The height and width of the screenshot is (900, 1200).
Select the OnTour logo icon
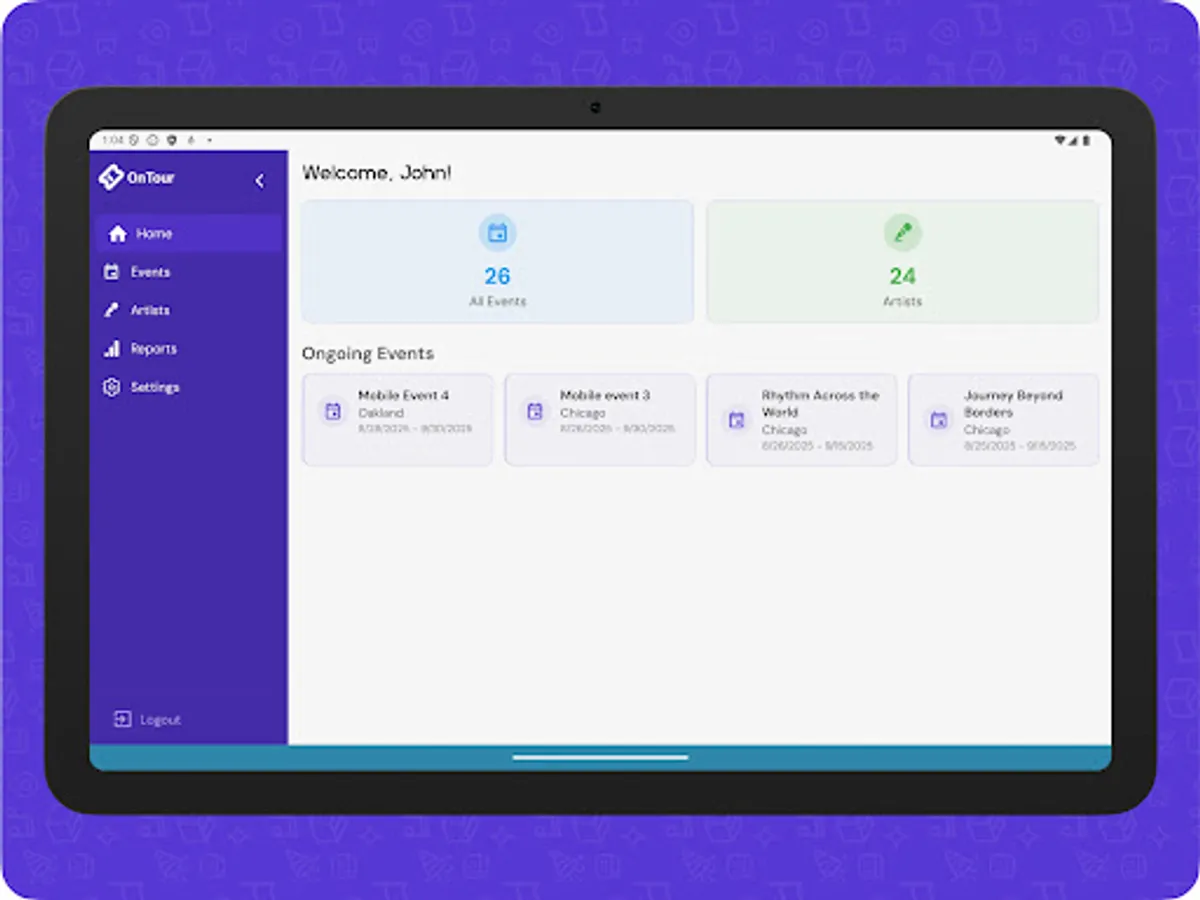[x=112, y=177]
